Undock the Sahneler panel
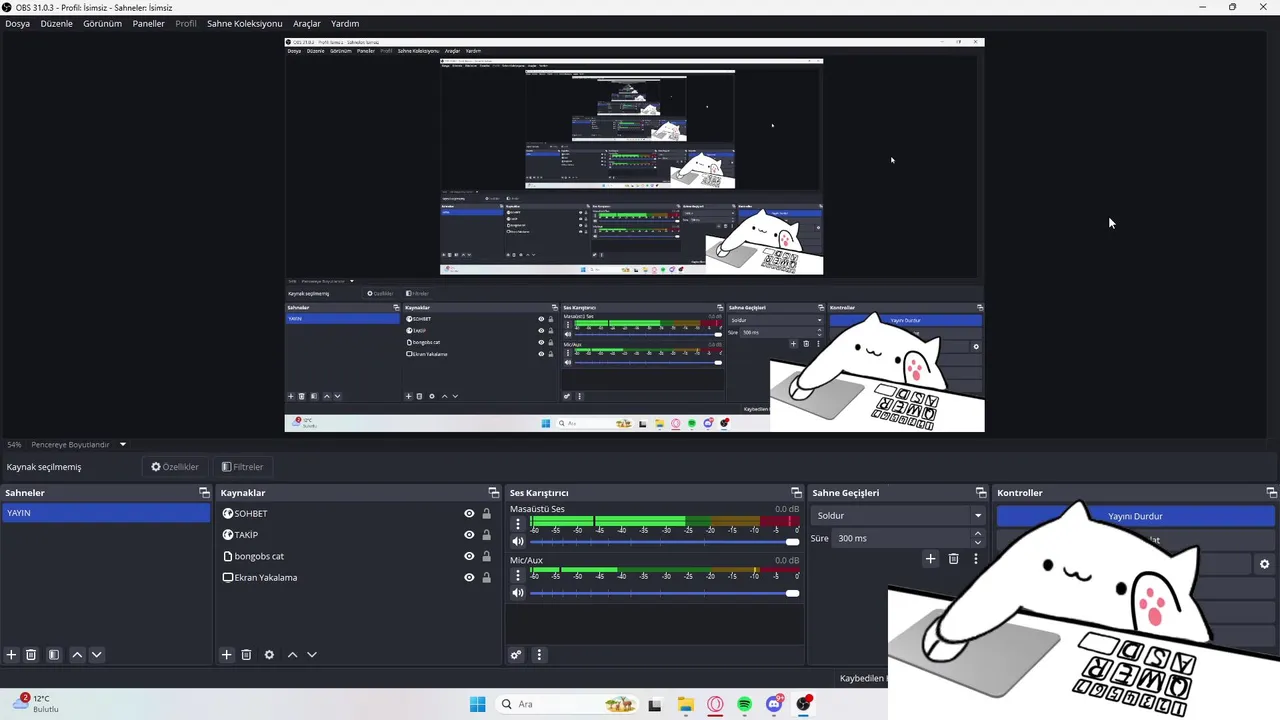The image size is (1280, 720). 204,493
